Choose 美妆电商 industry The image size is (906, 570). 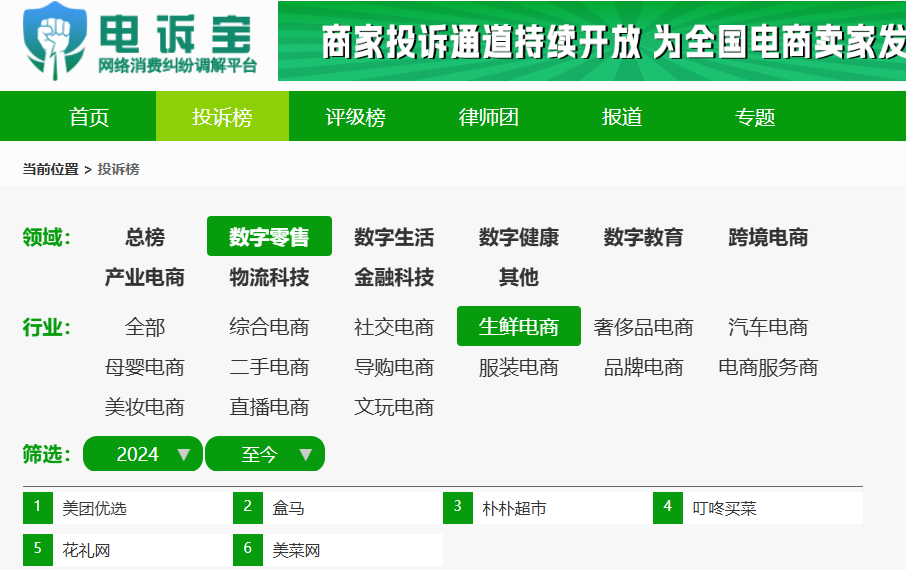click(145, 407)
